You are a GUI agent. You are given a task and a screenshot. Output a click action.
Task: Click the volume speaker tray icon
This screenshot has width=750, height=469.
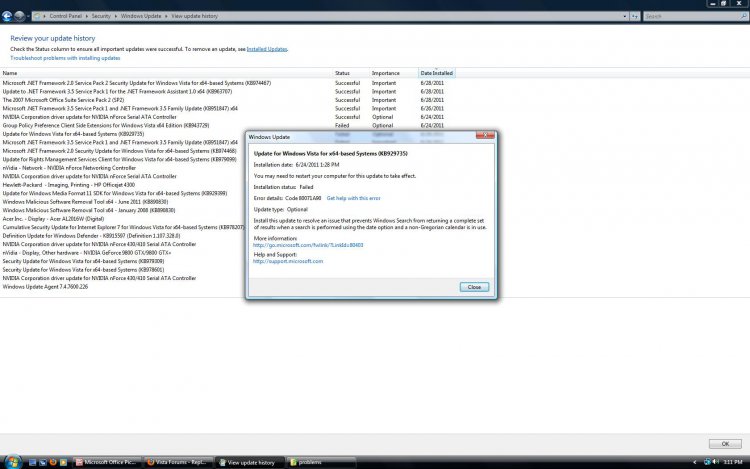pos(716,462)
